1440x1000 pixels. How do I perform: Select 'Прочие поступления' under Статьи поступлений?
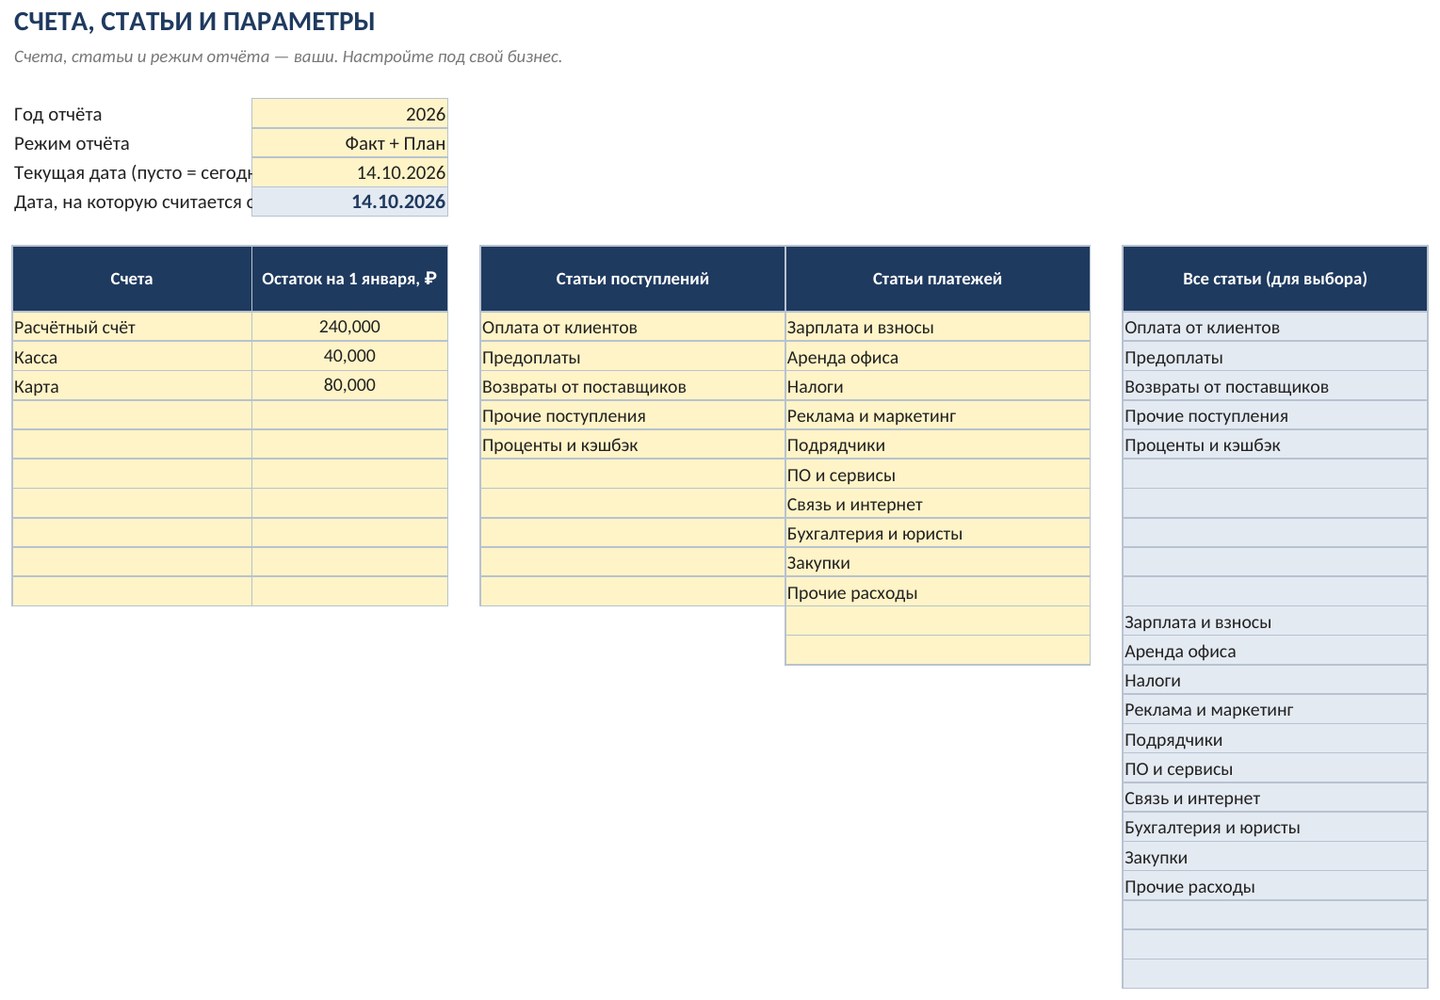(x=632, y=415)
